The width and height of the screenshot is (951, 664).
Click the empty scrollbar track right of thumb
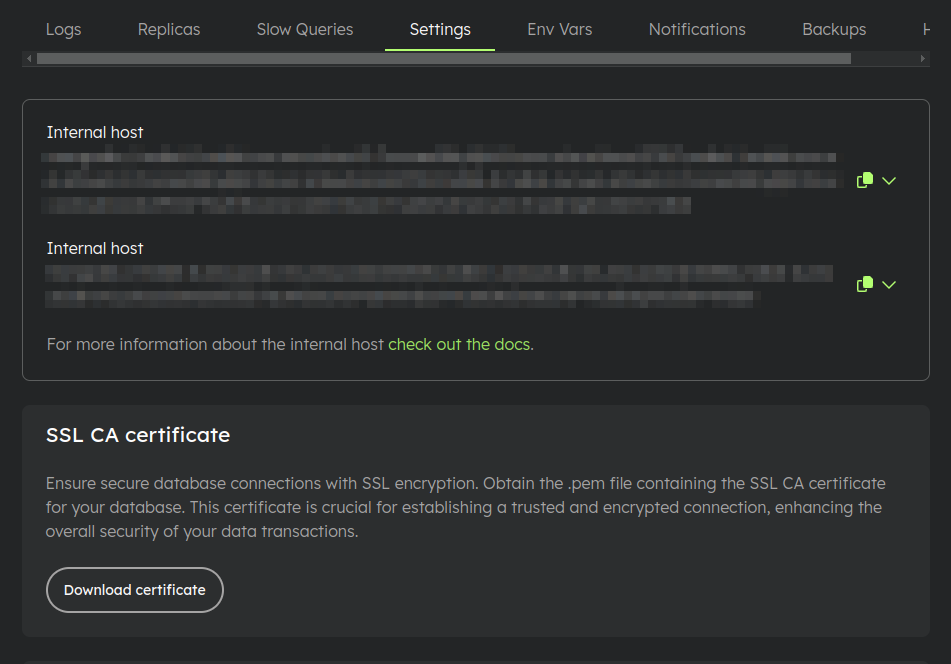[884, 59]
